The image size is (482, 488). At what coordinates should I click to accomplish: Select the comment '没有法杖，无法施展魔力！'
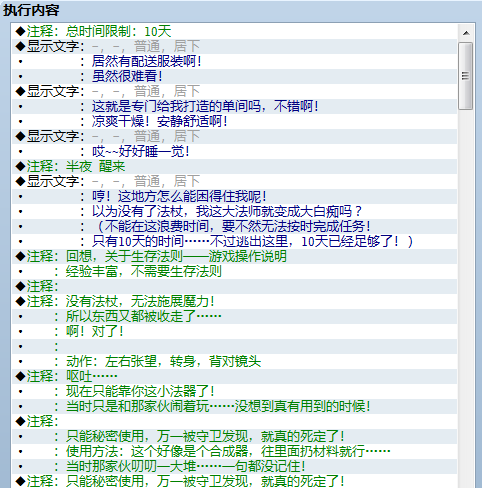[234, 301]
